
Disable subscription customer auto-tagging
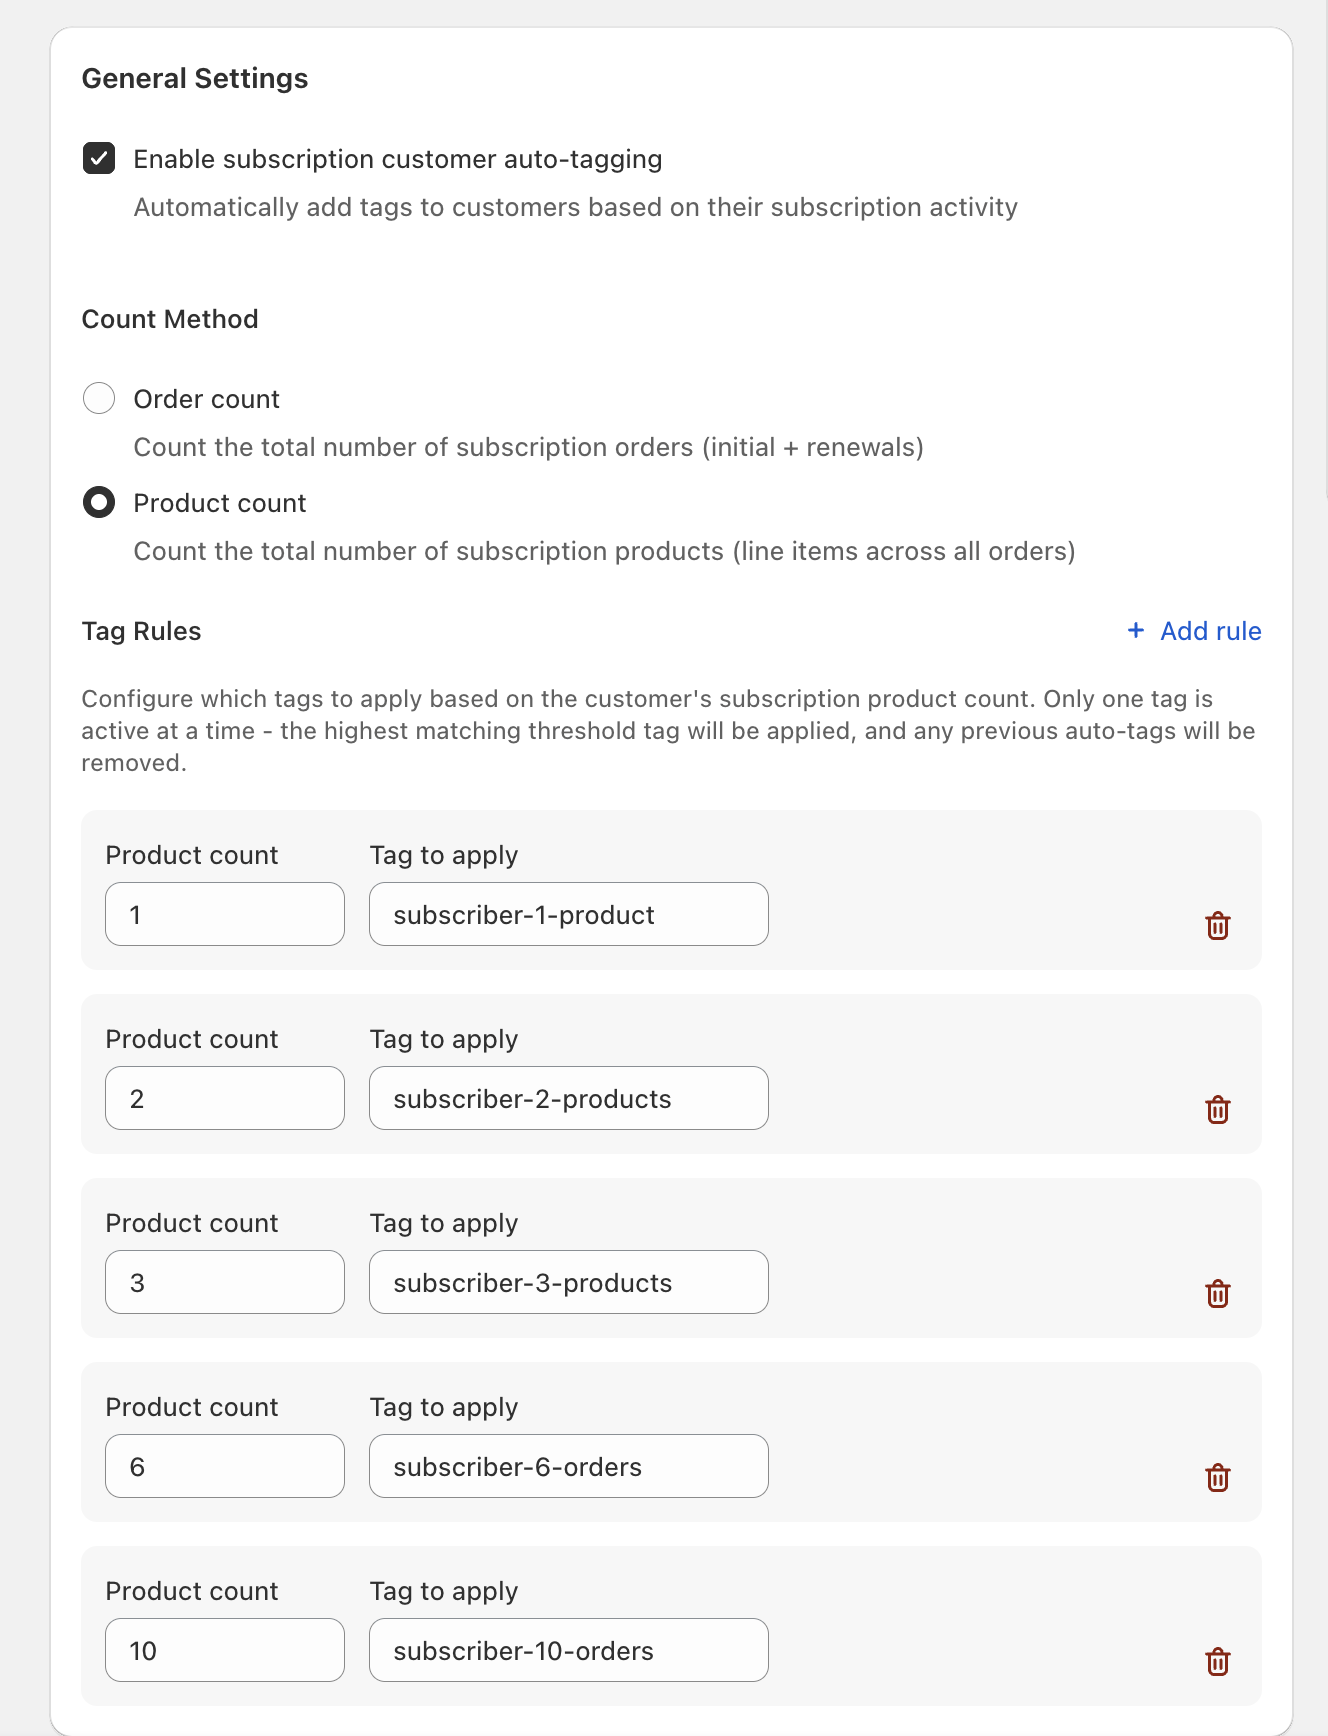pyautogui.click(x=99, y=158)
